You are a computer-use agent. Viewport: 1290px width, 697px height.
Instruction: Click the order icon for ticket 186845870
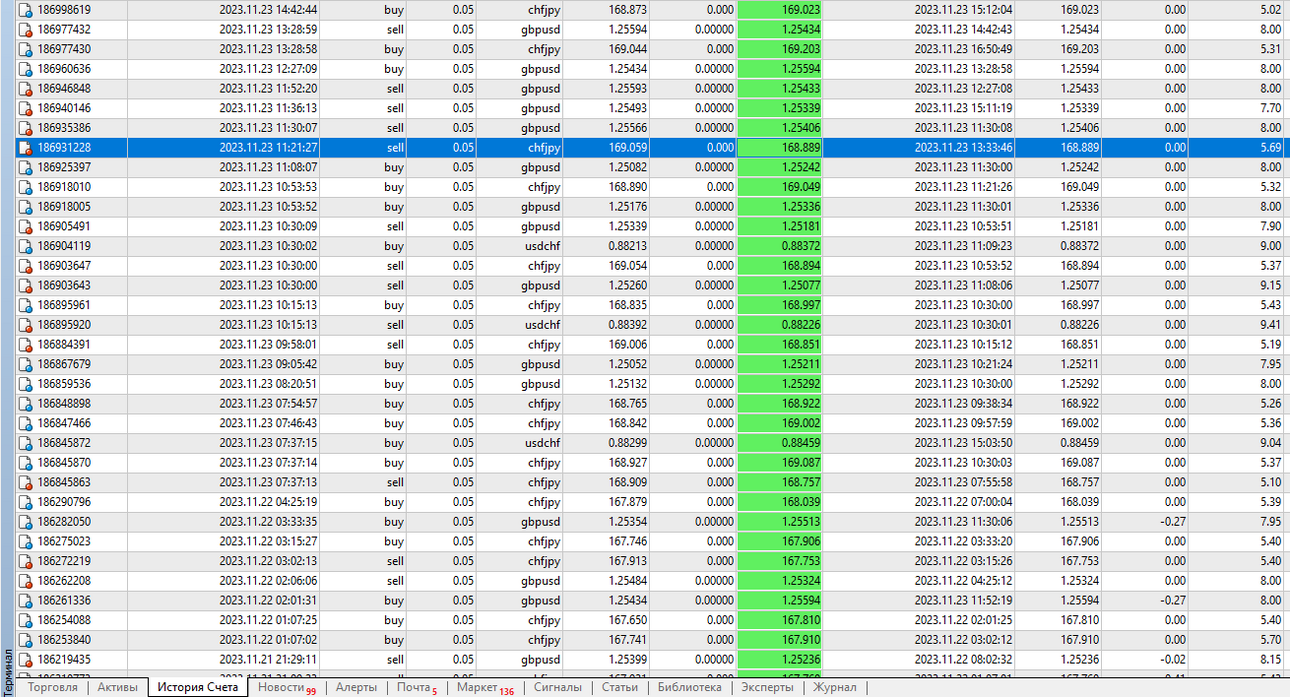pos(25,462)
